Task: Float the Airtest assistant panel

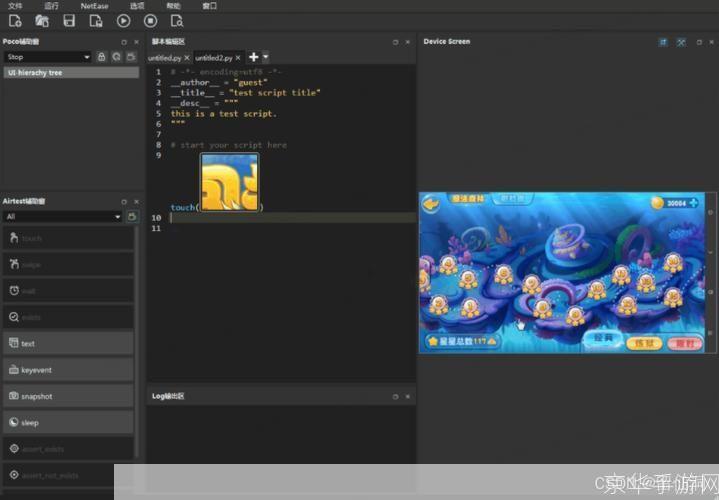Action: 124,202
